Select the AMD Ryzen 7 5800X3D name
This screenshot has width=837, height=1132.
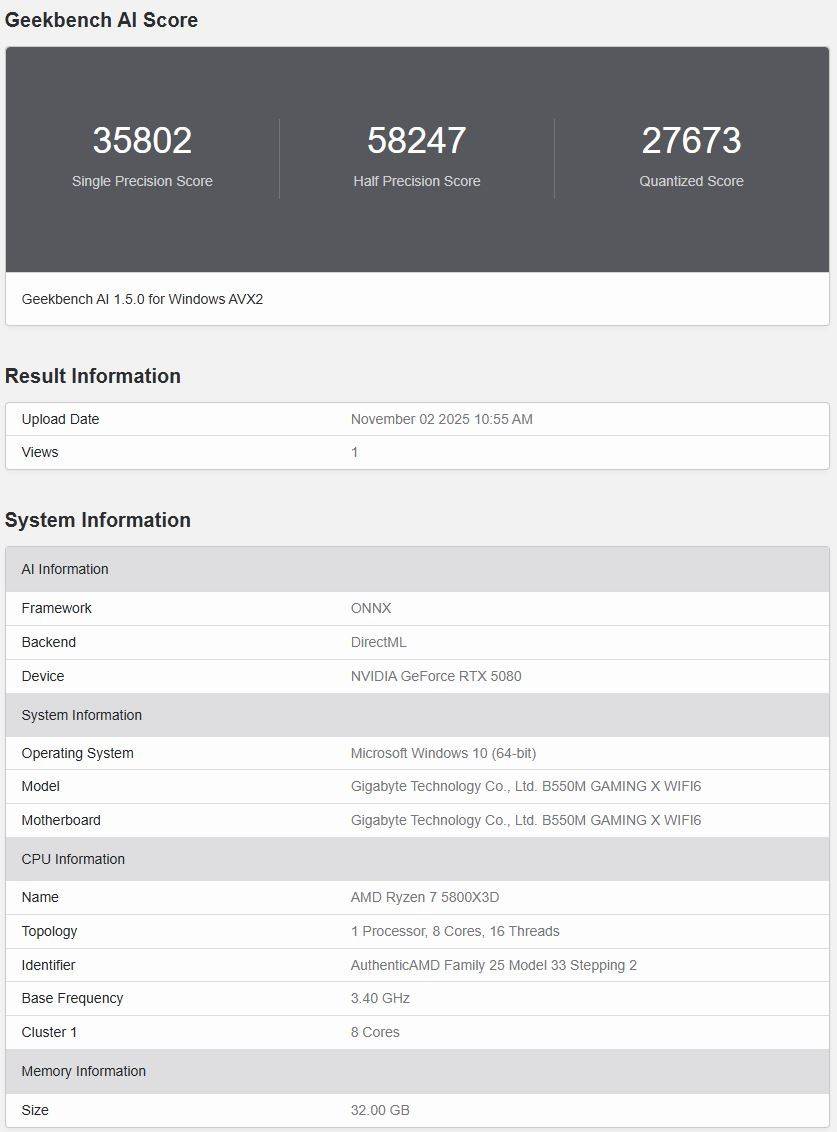(x=424, y=897)
